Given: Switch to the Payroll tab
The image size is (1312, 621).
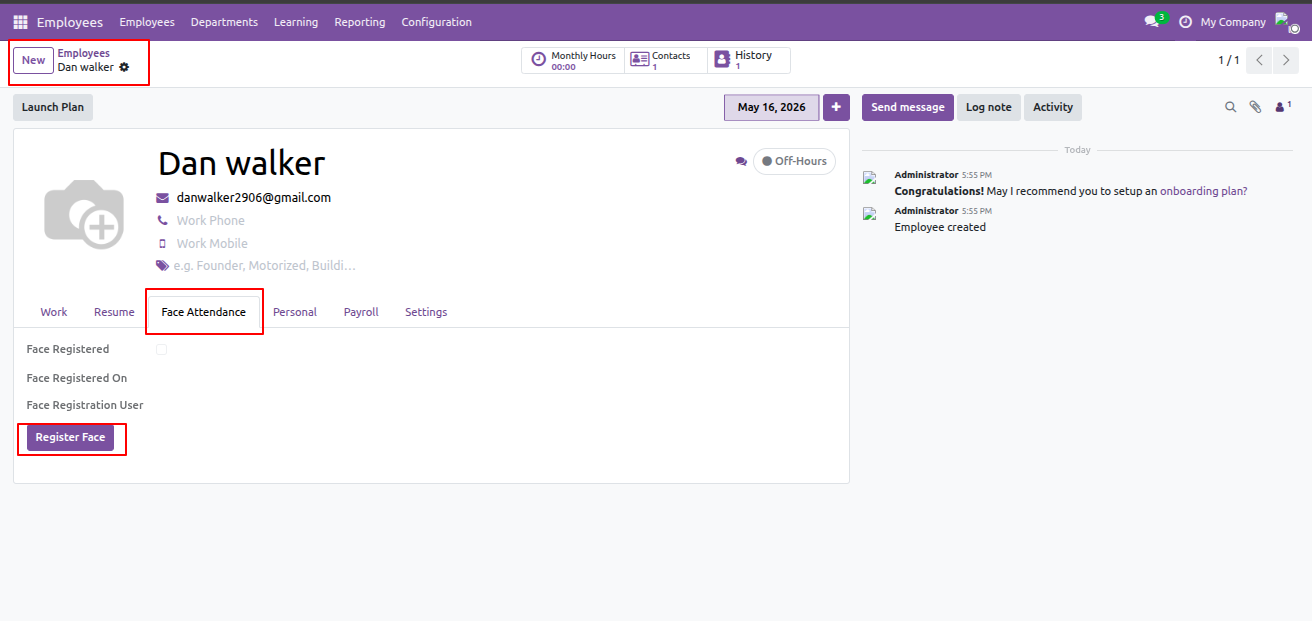Looking at the screenshot, I should (x=361, y=312).
